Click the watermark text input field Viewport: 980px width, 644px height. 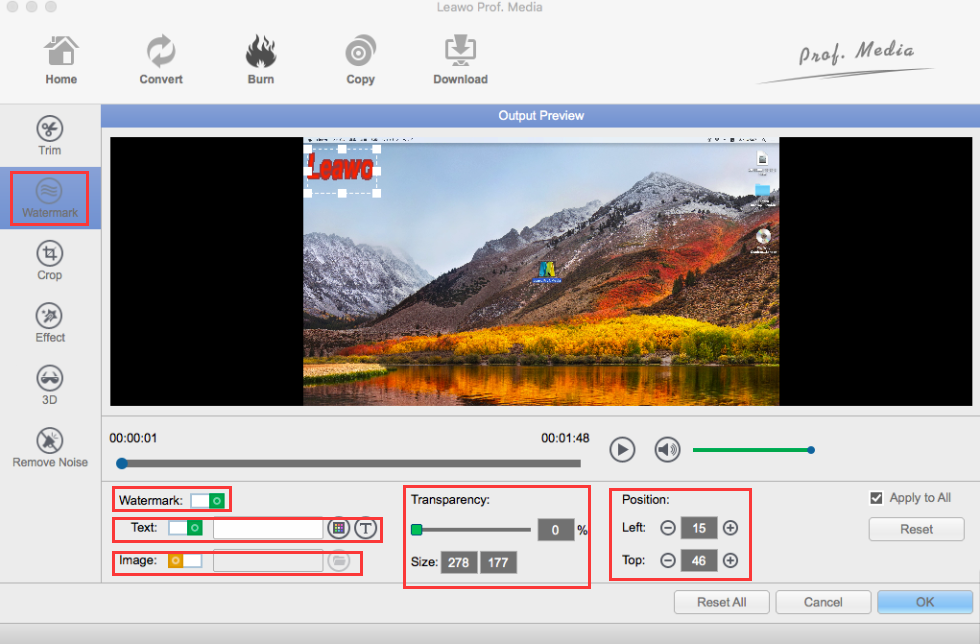point(268,528)
